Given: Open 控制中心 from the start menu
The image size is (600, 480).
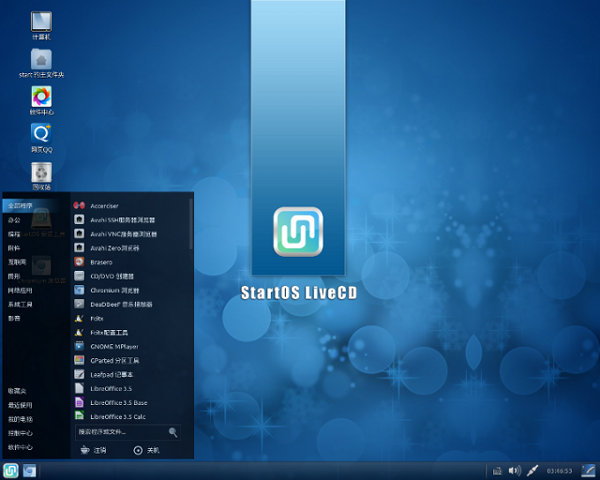Looking at the screenshot, I should coord(20,433).
